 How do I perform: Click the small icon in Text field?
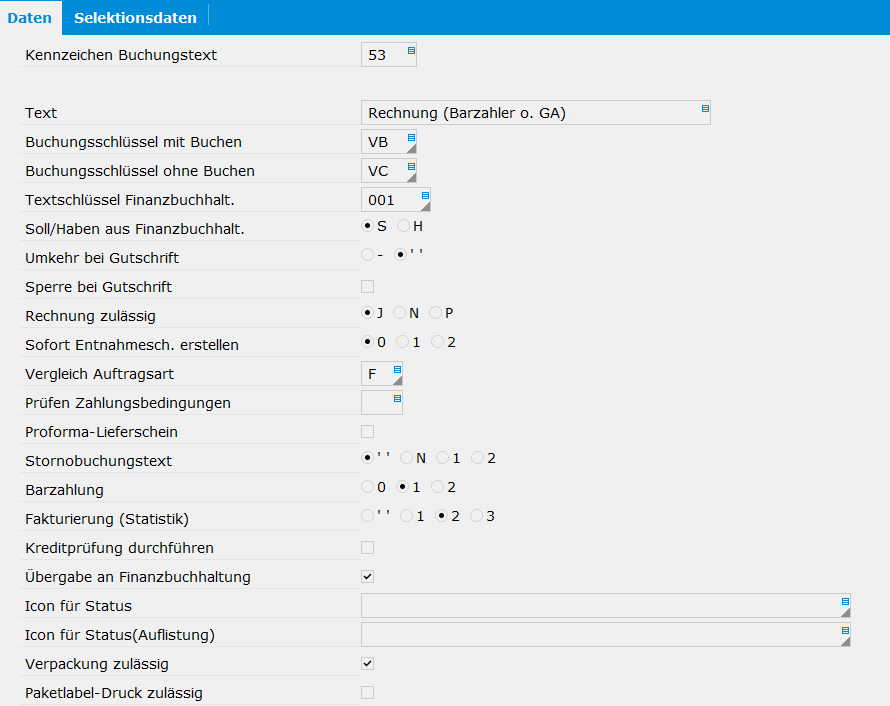(705, 108)
